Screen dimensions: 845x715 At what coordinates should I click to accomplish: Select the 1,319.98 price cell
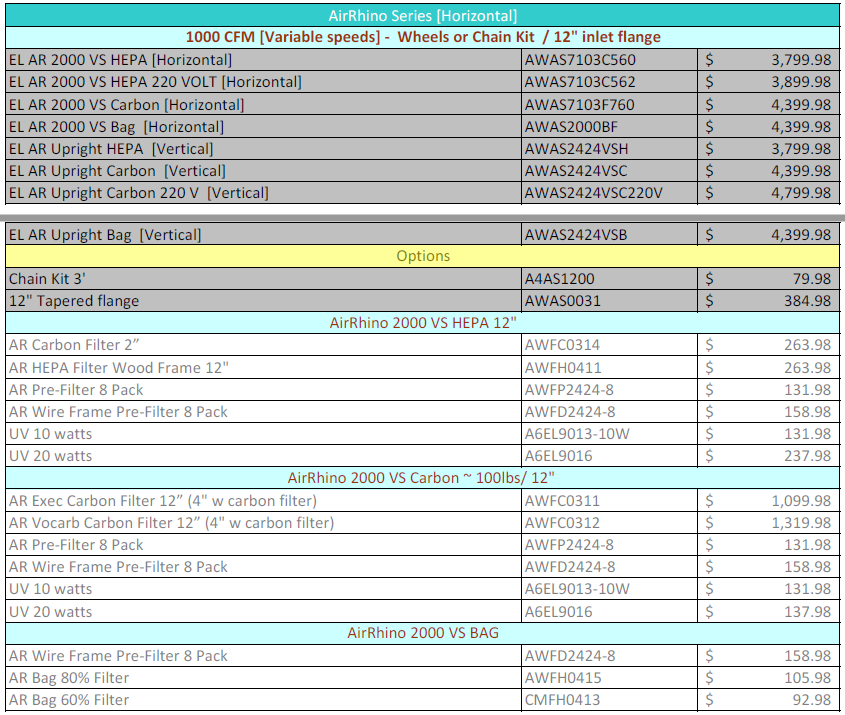pyautogui.click(x=768, y=523)
